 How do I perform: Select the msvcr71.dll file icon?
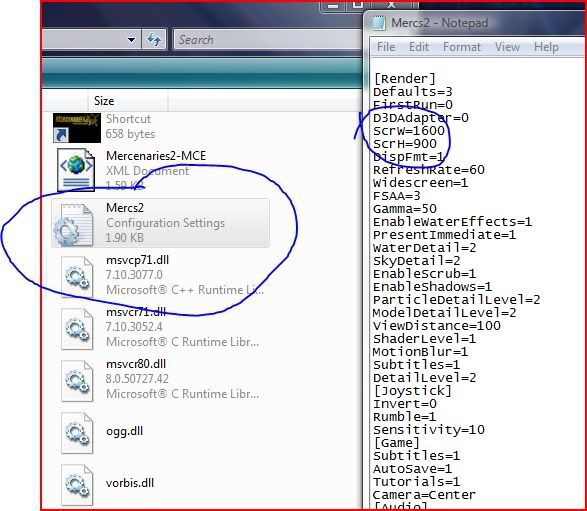77,328
